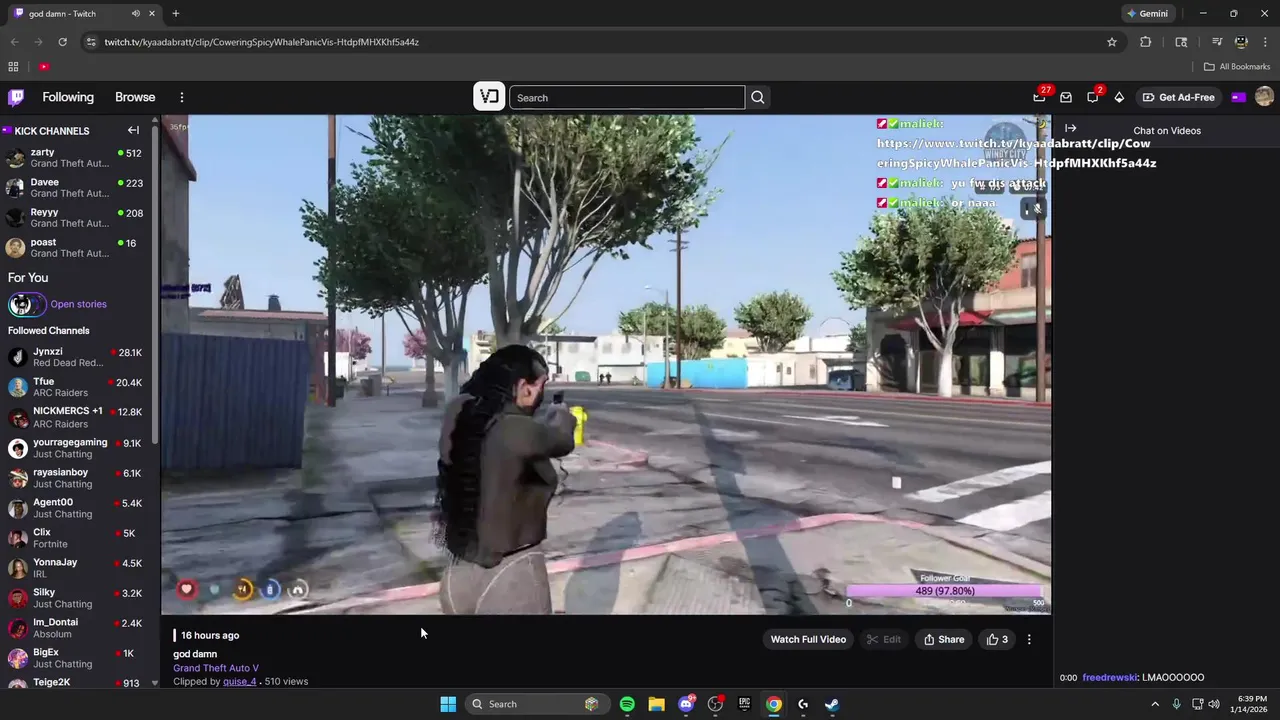Click the address bar URL
This screenshot has width=1280, height=720.
point(262,42)
